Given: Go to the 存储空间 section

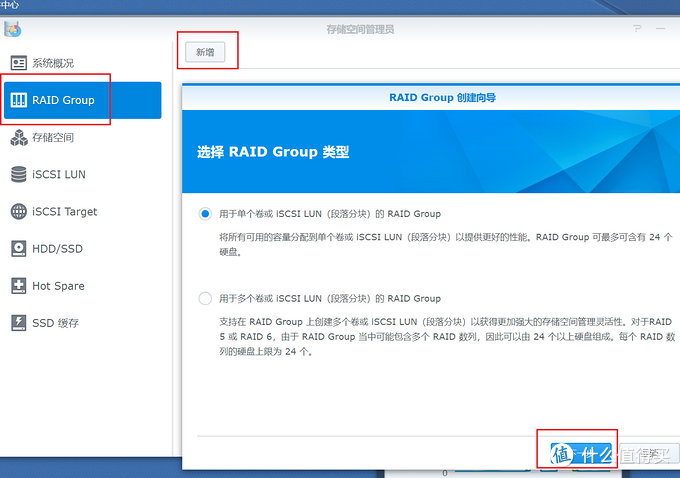Looking at the screenshot, I should pos(82,138).
